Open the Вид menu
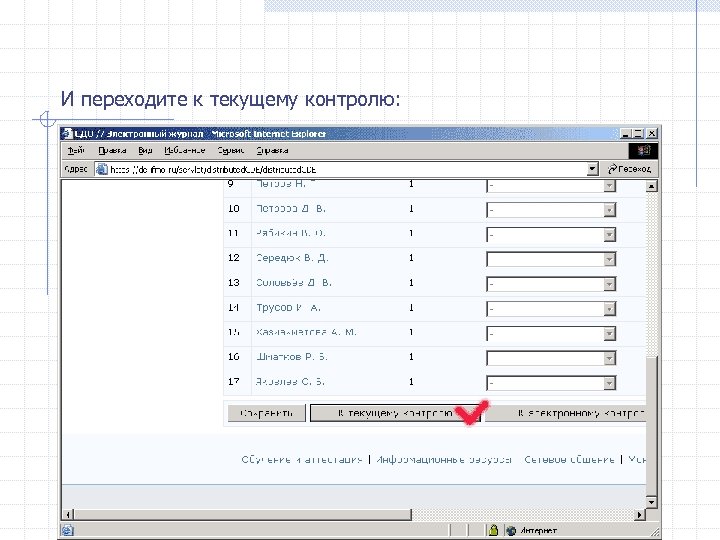This screenshot has width=720, height=540. 145,150
